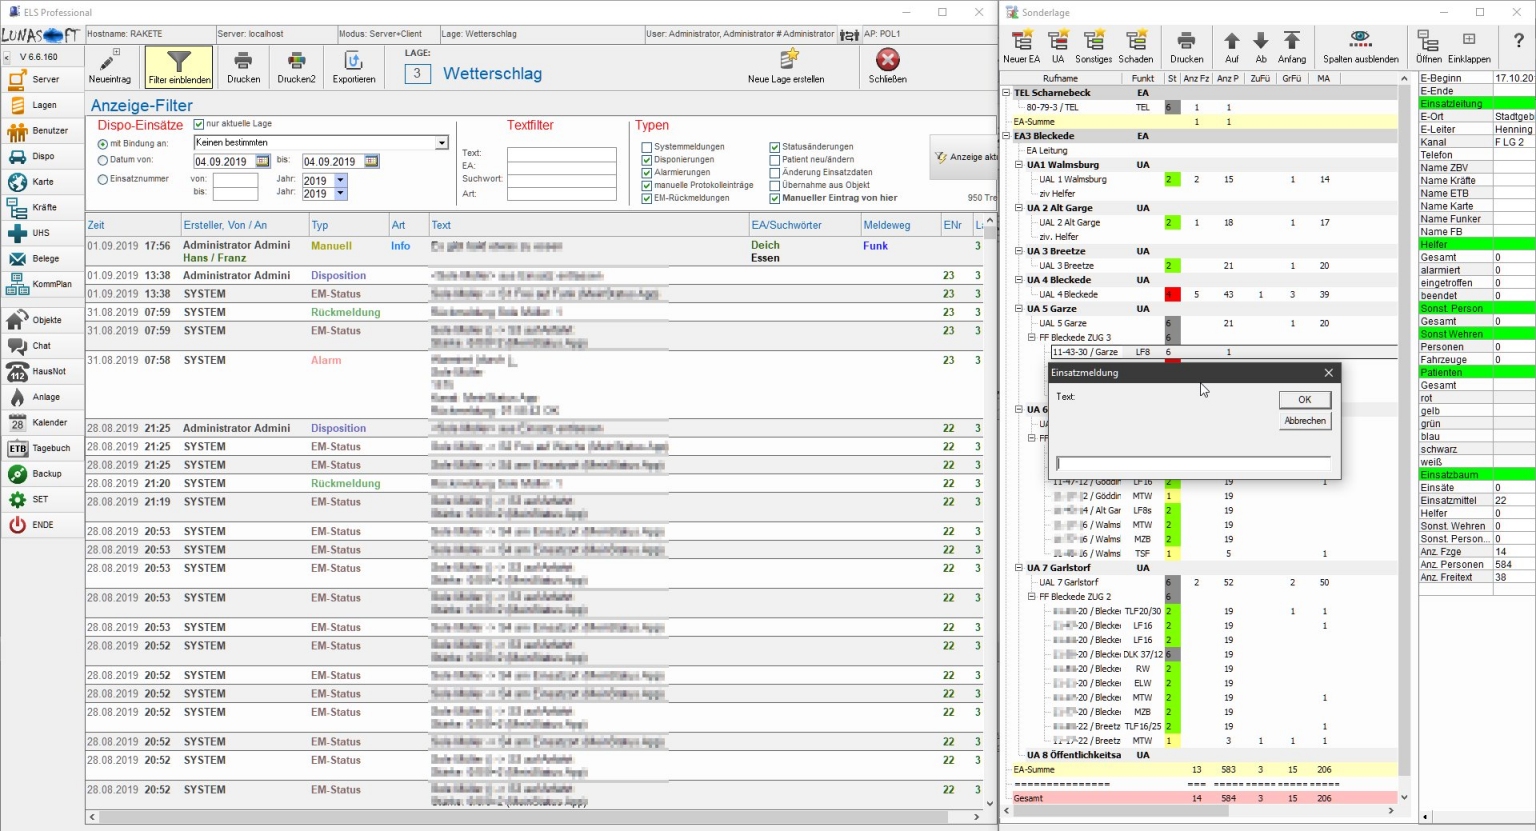Click Abbrechen in Einsatzmeldung dialog
Viewport: 1536px width, 831px height.
pos(1305,421)
